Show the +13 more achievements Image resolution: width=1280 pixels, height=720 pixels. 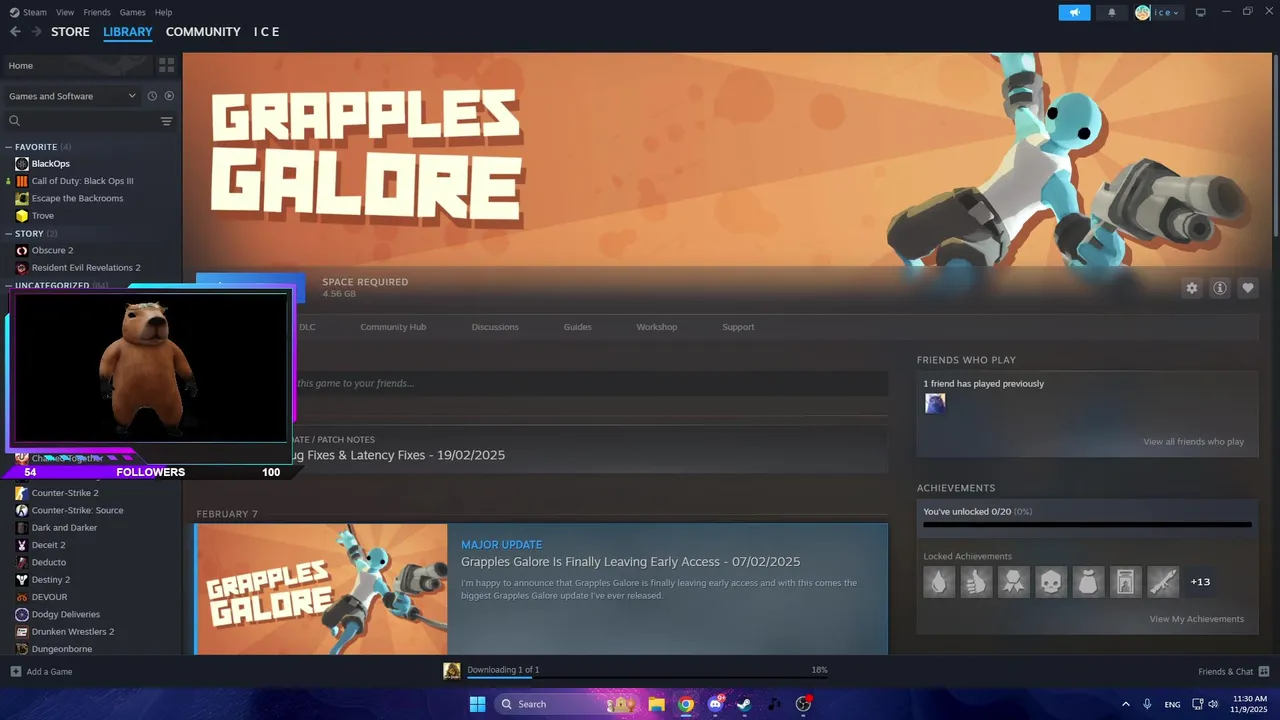1200,581
